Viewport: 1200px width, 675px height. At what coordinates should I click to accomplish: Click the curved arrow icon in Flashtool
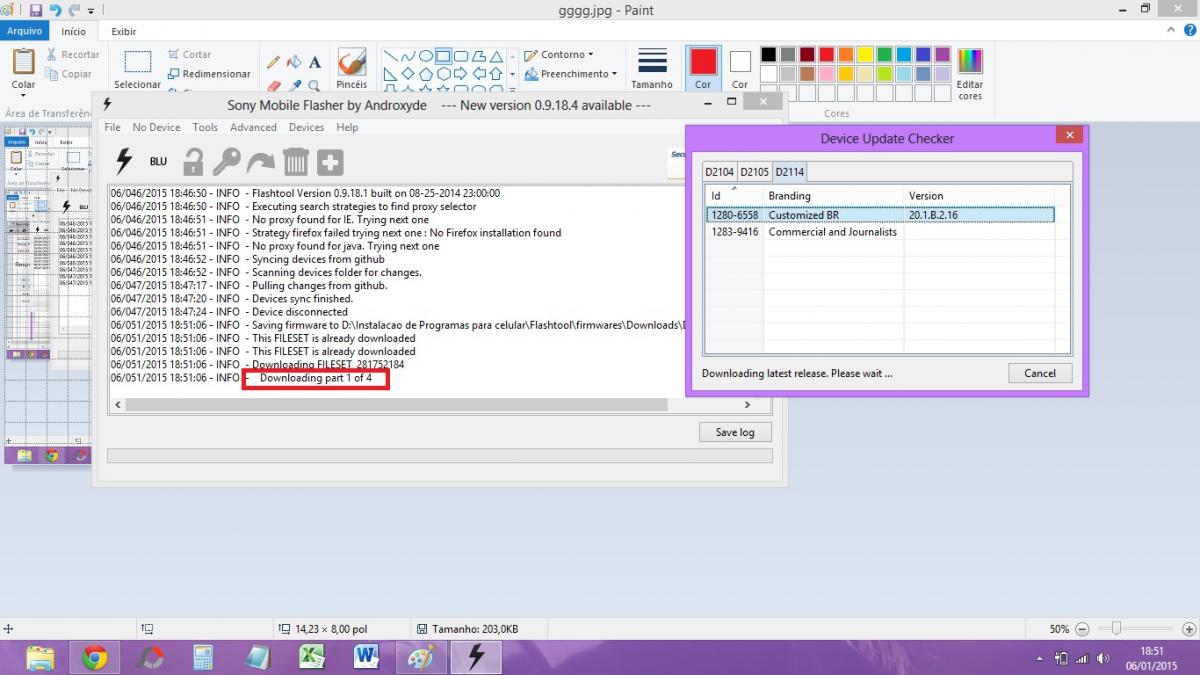point(261,162)
